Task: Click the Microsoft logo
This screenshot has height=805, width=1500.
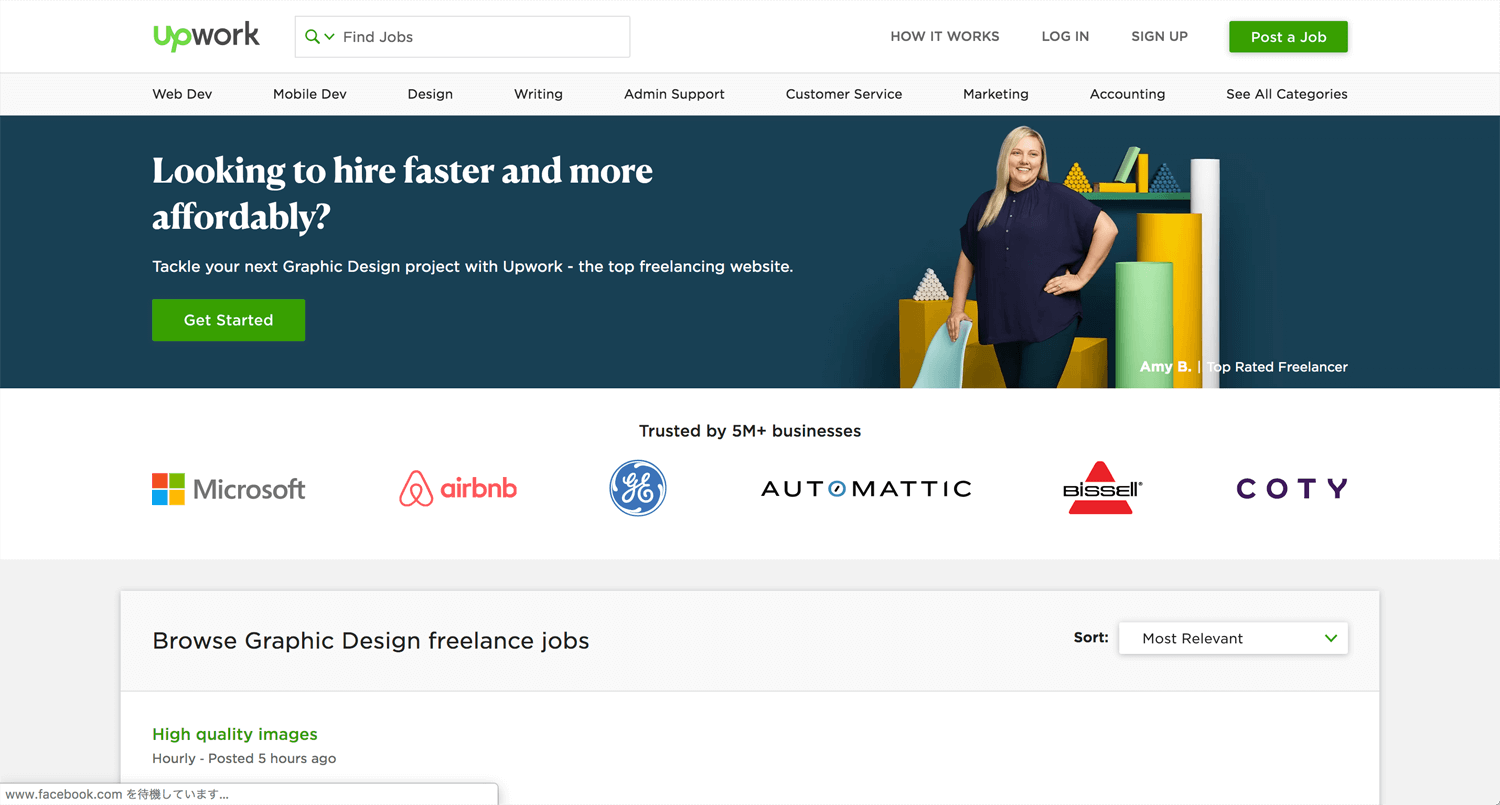Action: 228,489
